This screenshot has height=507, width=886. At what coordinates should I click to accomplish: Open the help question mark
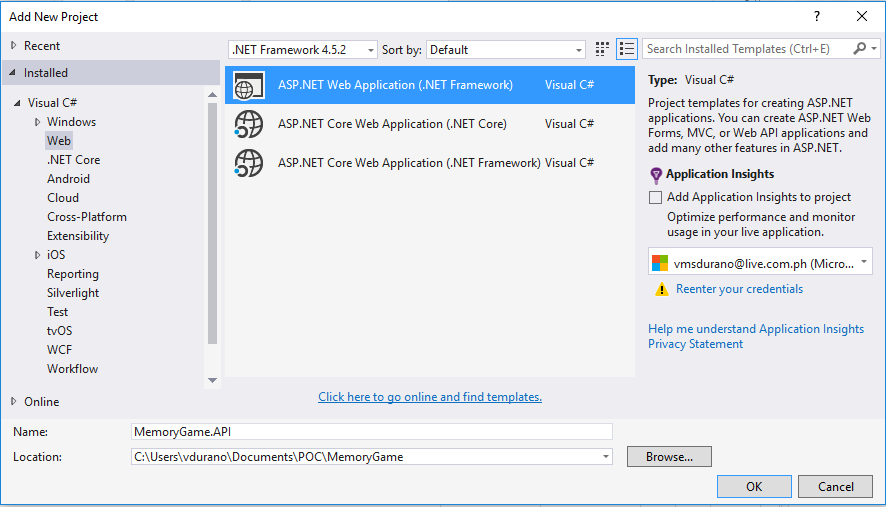click(816, 16)
